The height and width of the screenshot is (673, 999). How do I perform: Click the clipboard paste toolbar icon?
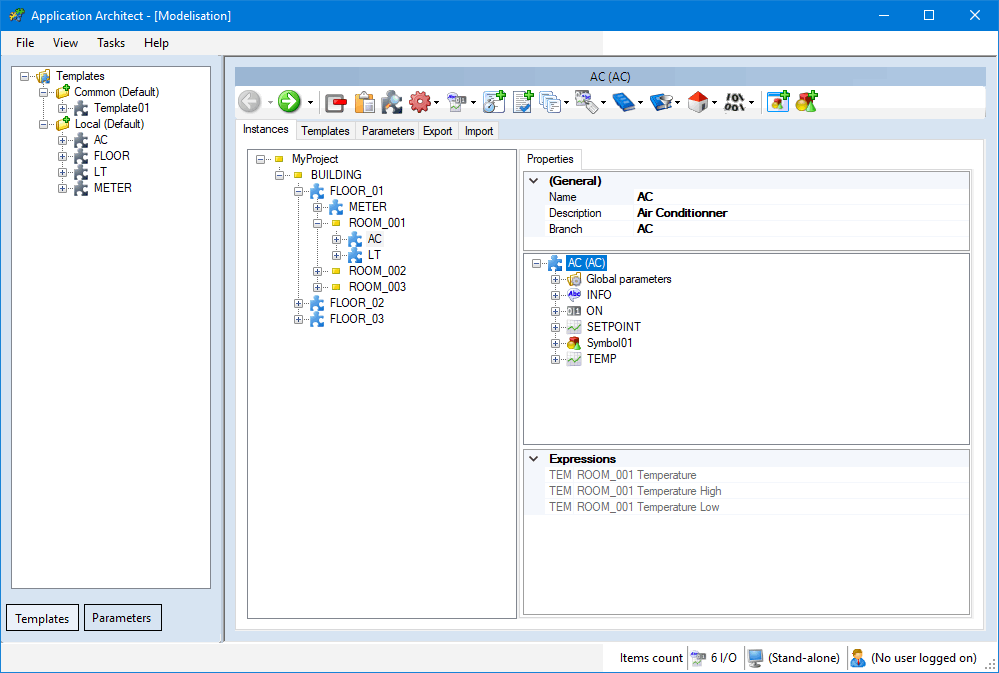[x=364, y=102]
